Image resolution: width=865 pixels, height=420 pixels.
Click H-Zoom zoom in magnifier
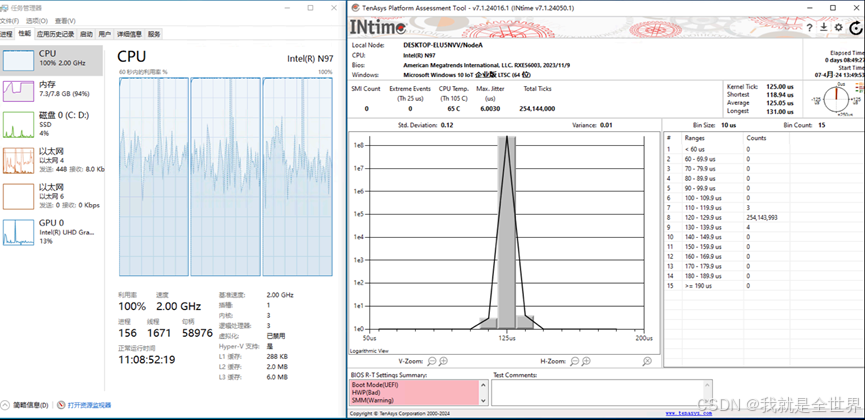(x=586, y=361)
